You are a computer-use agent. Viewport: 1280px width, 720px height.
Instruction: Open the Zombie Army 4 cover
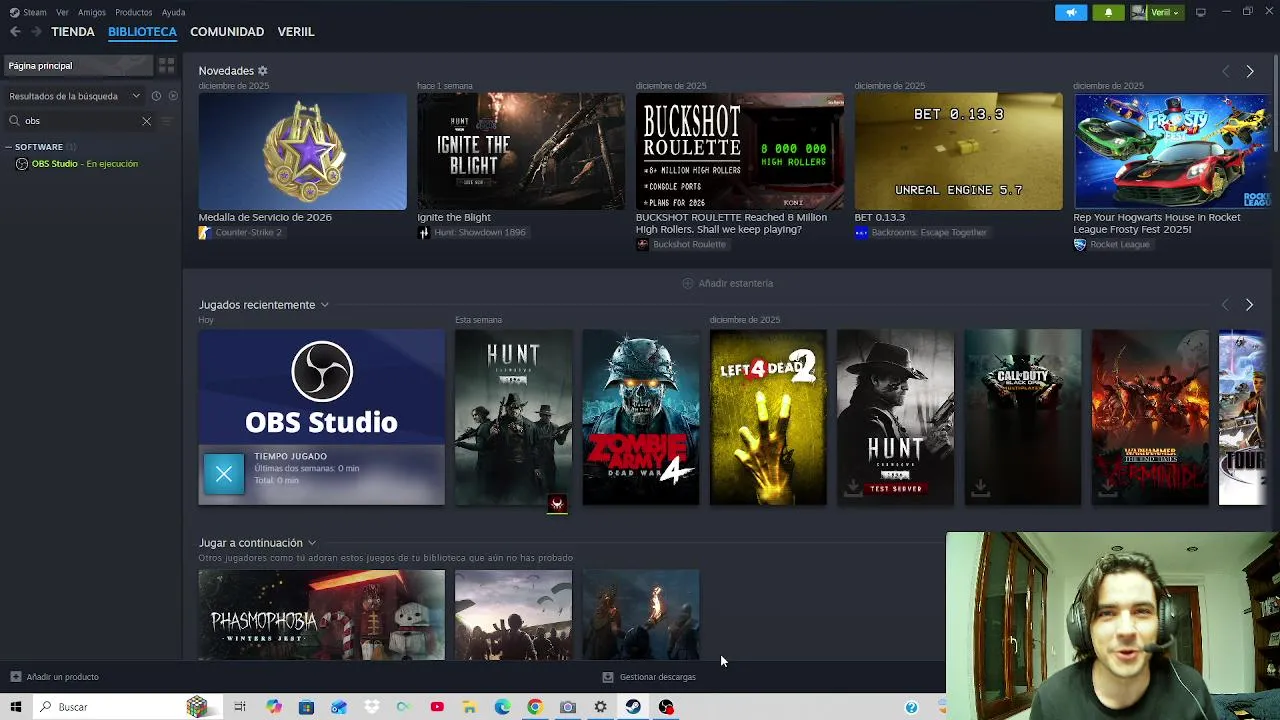click(x=641, y=417)
